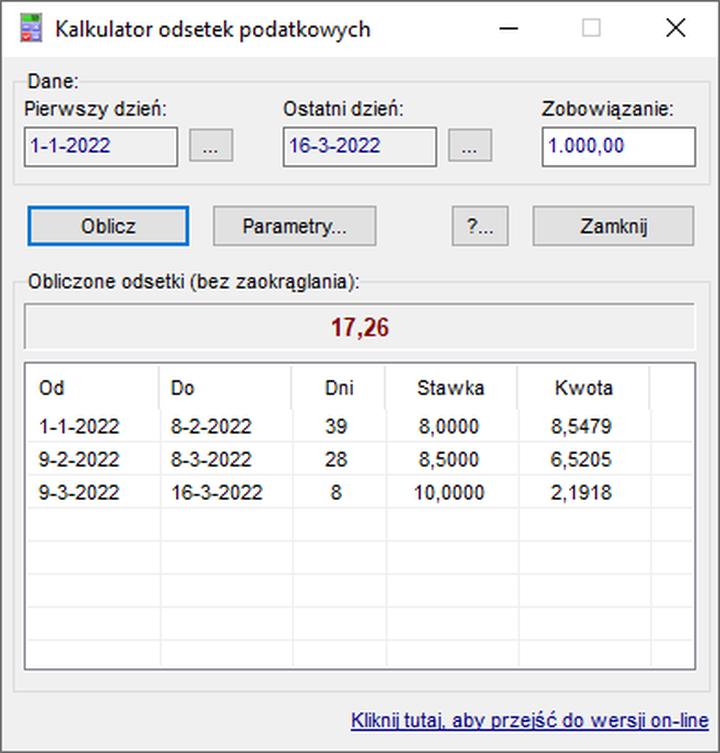Screen dimensions: 720x753
Task: Sort by the Dni column header
Action: (x=339, y=388)
